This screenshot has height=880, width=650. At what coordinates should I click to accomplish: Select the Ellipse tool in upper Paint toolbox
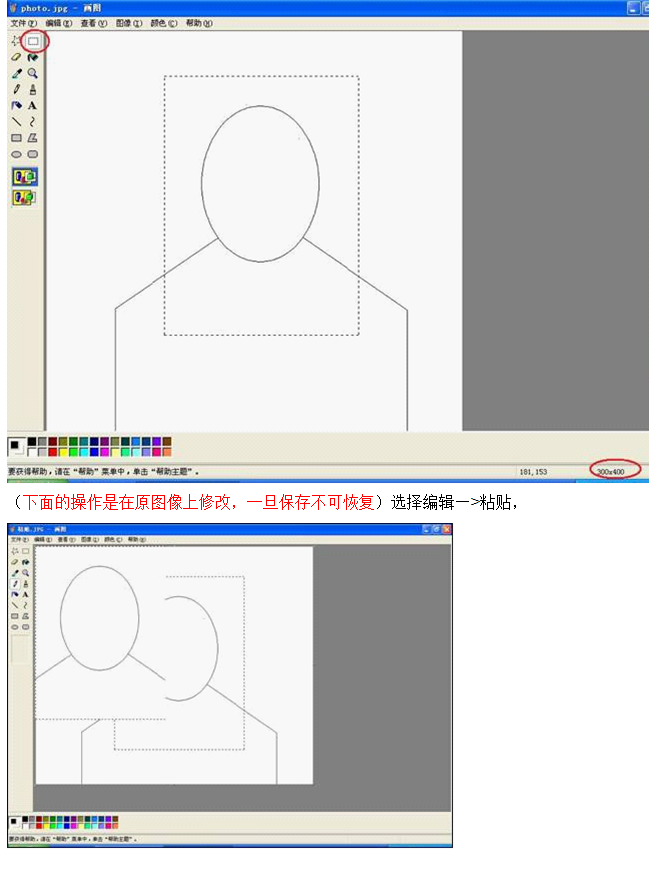[16, 154]
